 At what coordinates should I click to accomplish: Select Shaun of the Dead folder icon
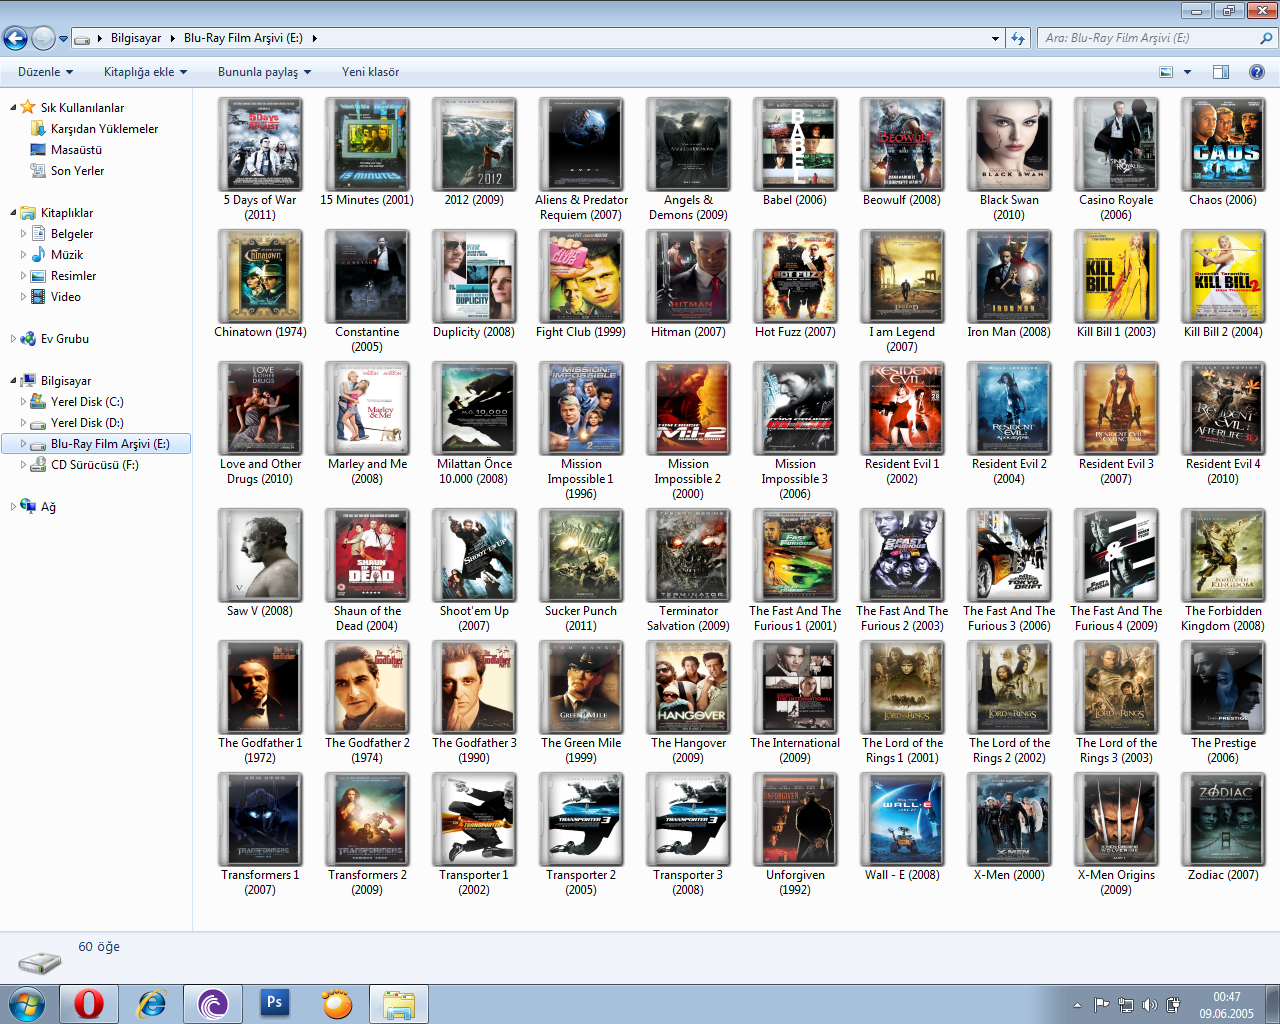[368, 556]
